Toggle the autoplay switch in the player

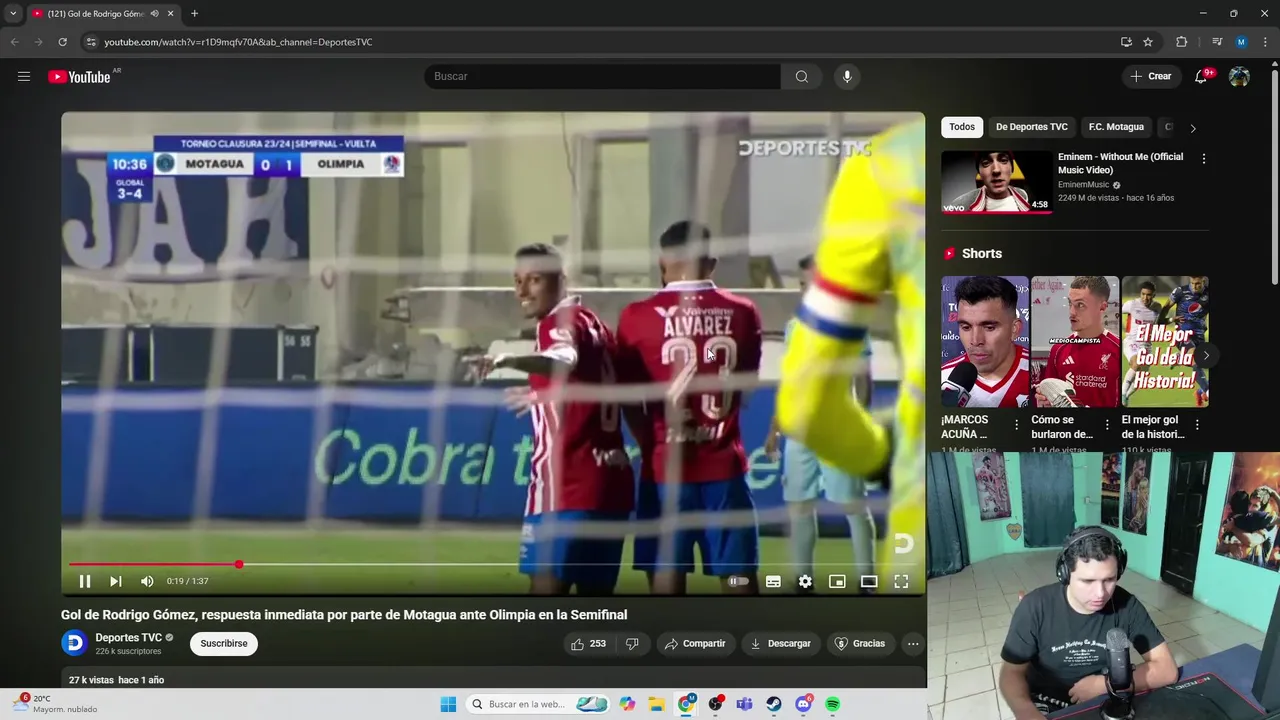tap(738, 581)
